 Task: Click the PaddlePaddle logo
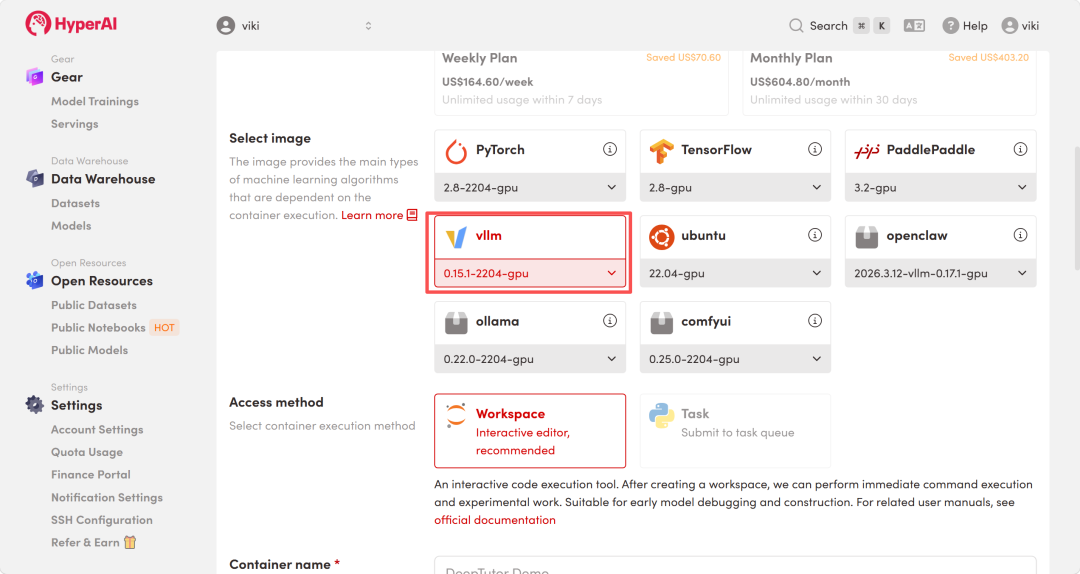[x=866, y=151]
